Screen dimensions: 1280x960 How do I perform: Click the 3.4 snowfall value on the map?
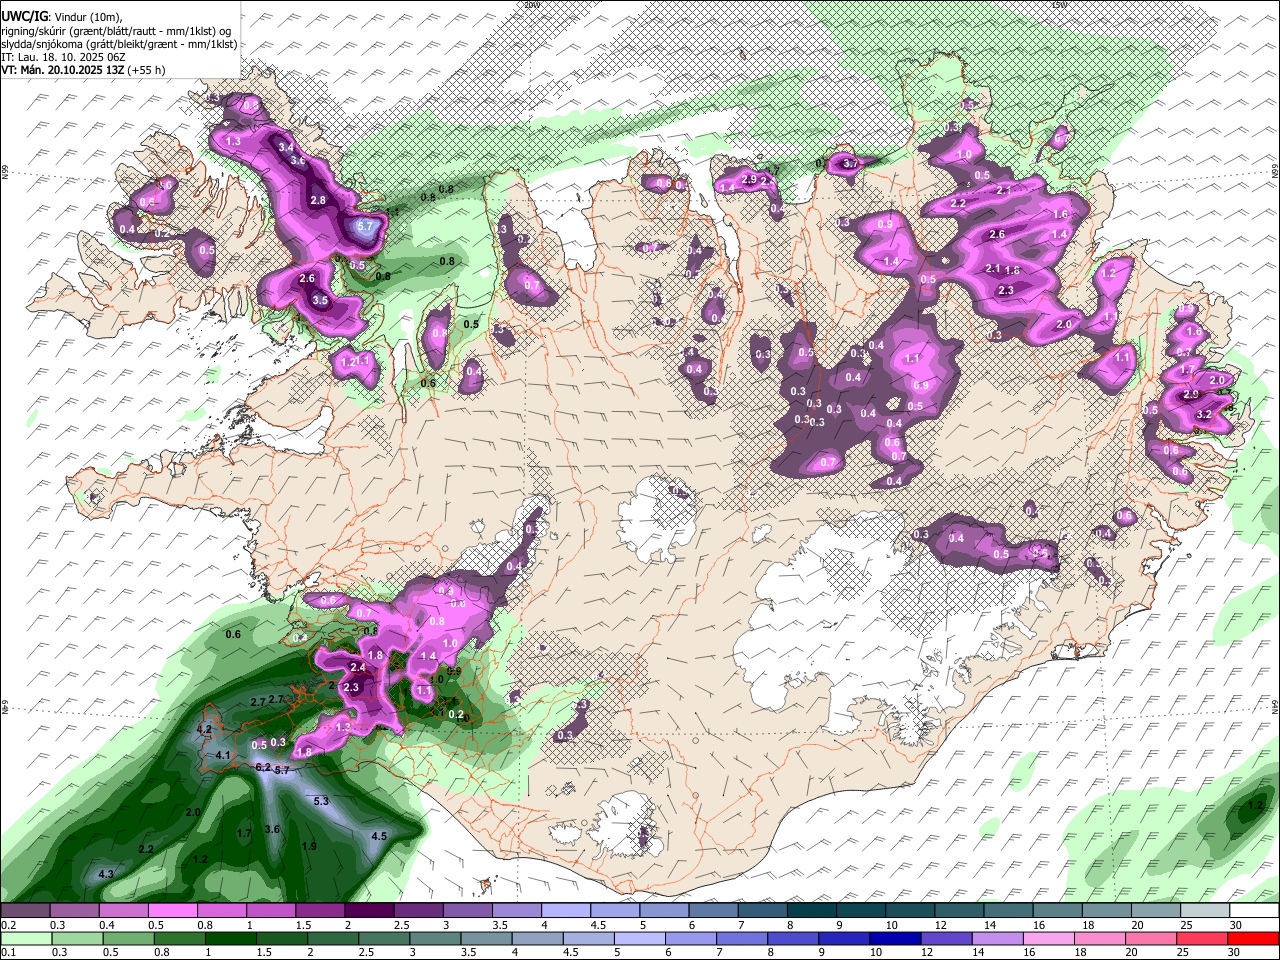(x=286, y=147)
